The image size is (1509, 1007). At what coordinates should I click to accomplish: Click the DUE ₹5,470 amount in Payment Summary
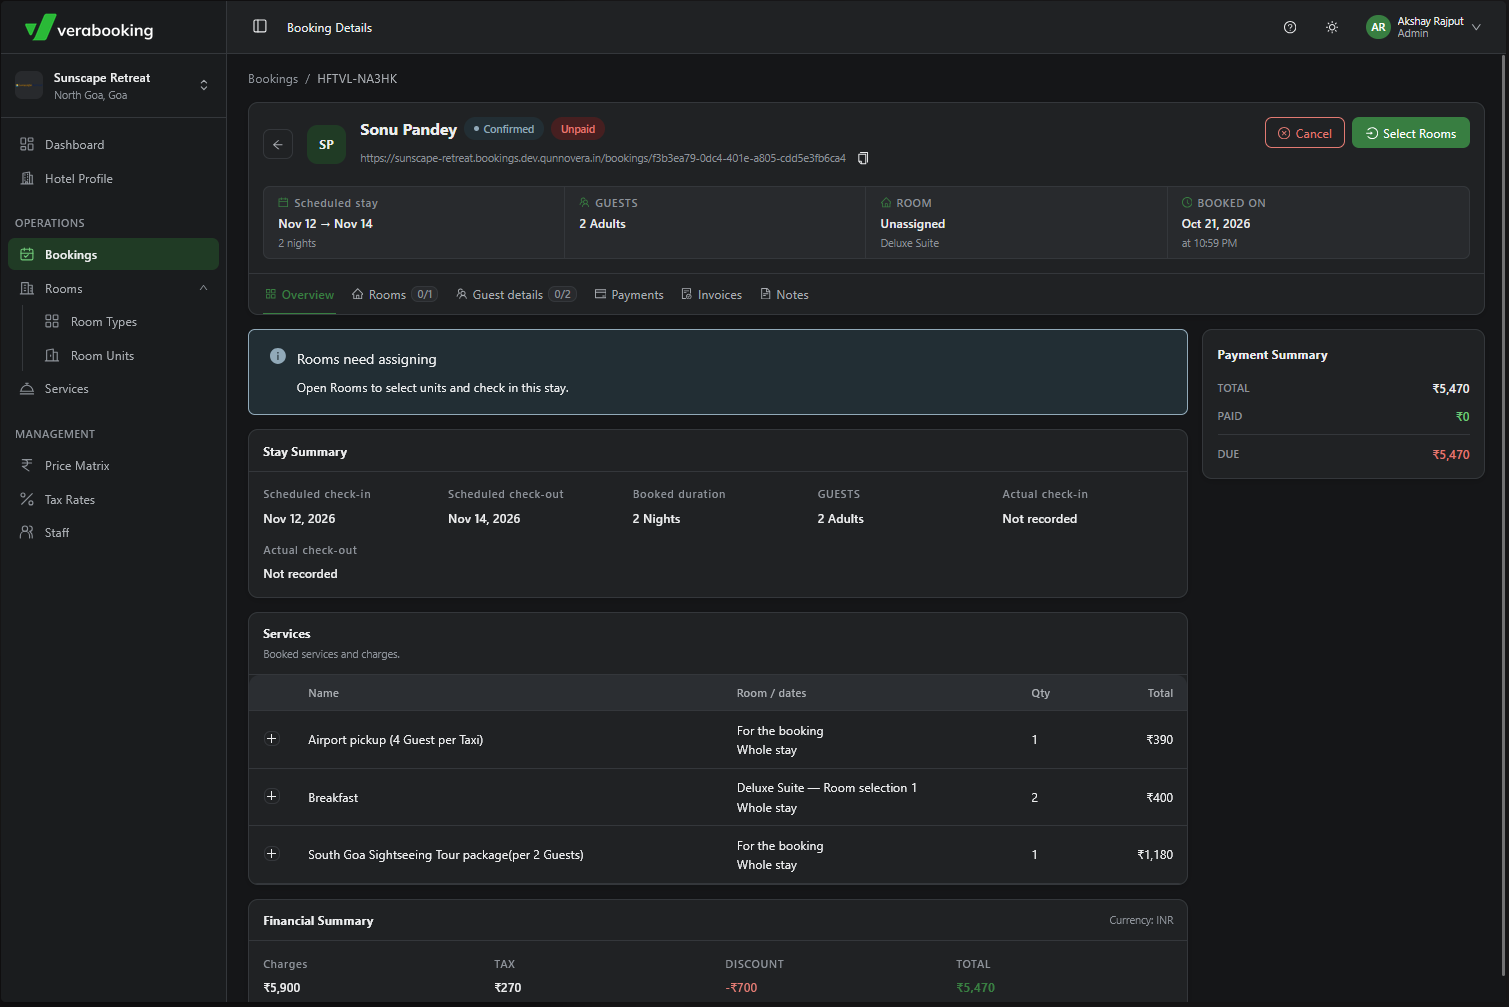[x=1451, y=455]
